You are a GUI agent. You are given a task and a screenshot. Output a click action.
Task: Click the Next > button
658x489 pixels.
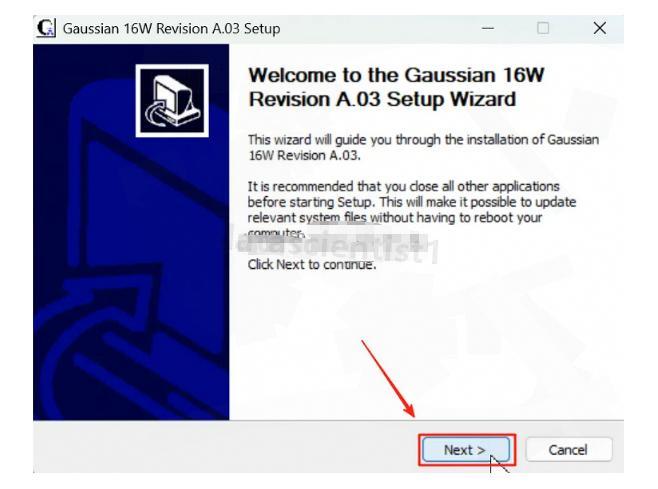click(466, 450)
